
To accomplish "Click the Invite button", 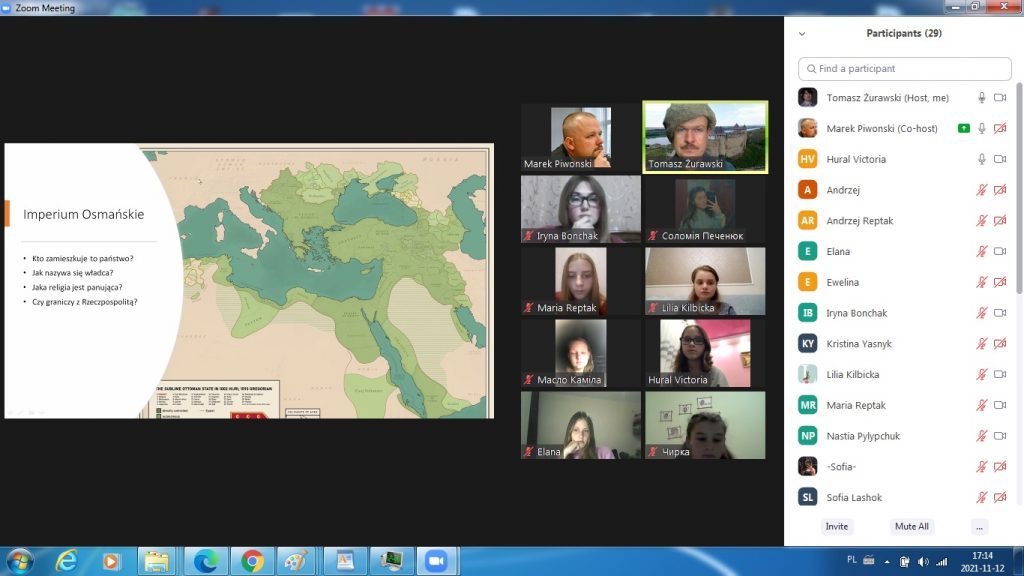I will coord(837,526).
